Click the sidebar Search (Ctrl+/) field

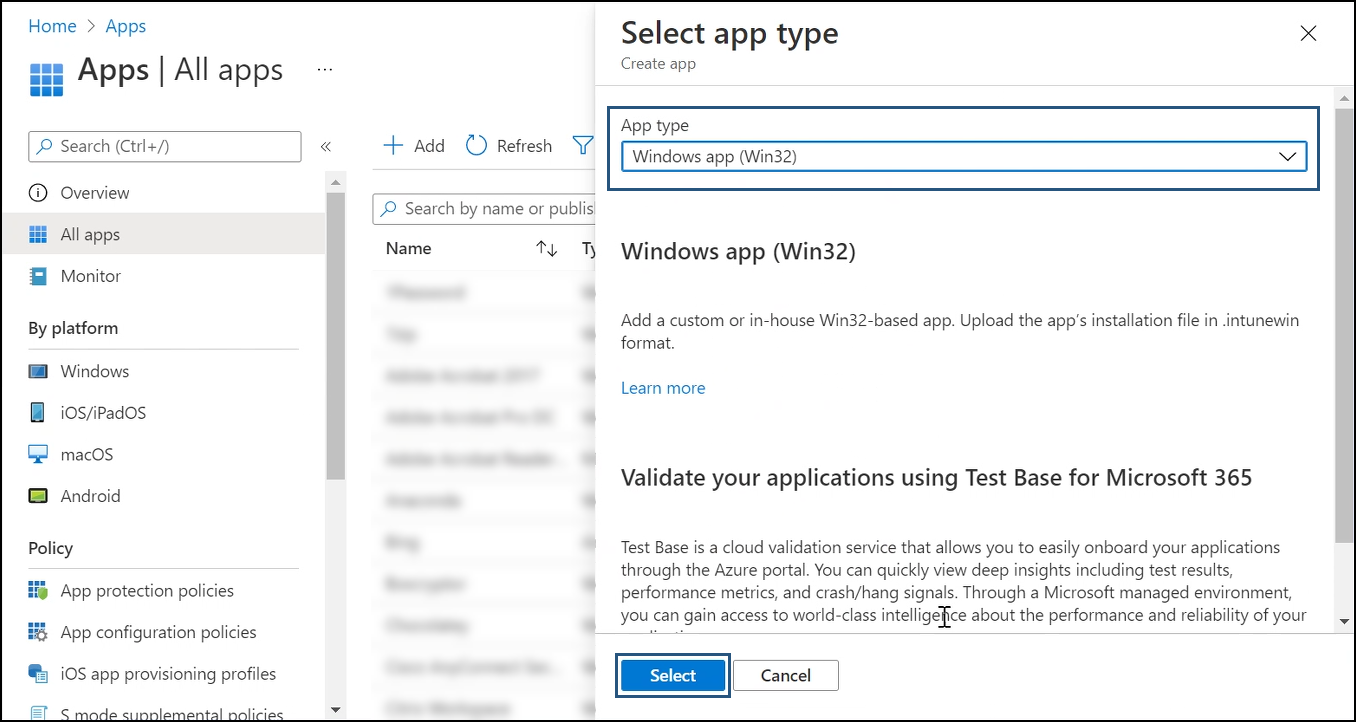point(165,146)
